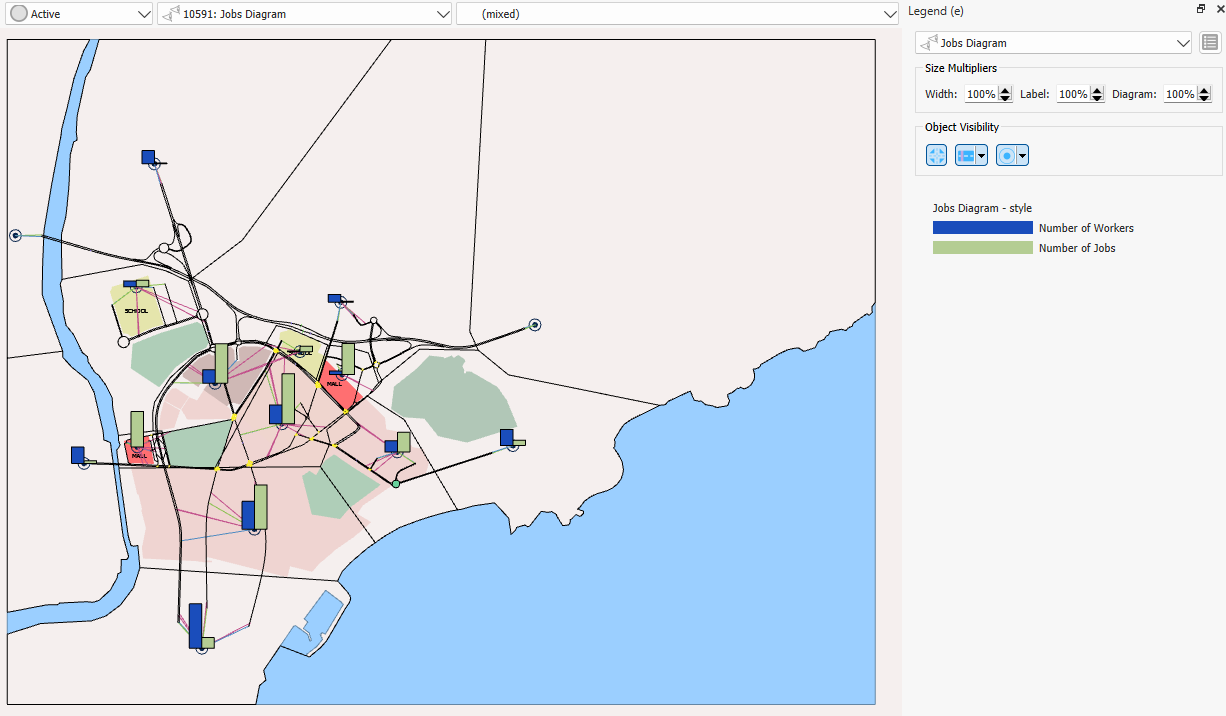This screenshot has width=1226, height=716.
Task: Close the Legend panel
Action: (1219, 9)
